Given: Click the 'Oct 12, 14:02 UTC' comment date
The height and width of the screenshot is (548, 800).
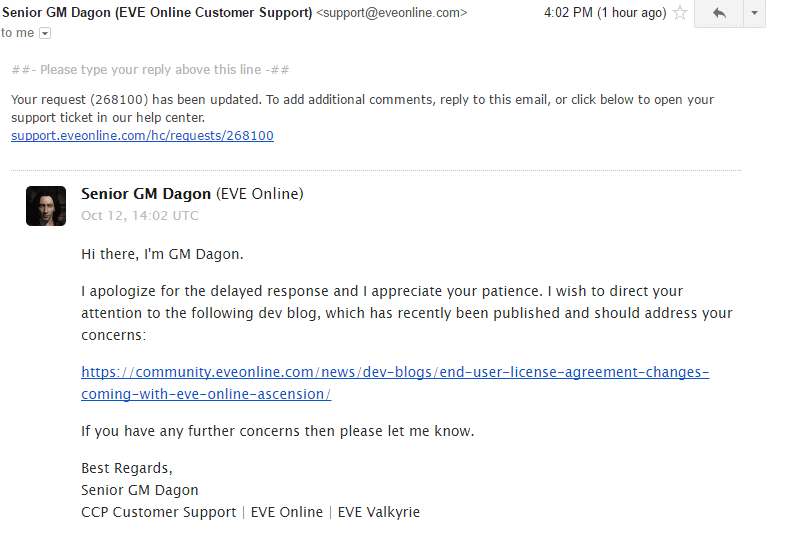Looking at the screenshot, I should (140, 216).
